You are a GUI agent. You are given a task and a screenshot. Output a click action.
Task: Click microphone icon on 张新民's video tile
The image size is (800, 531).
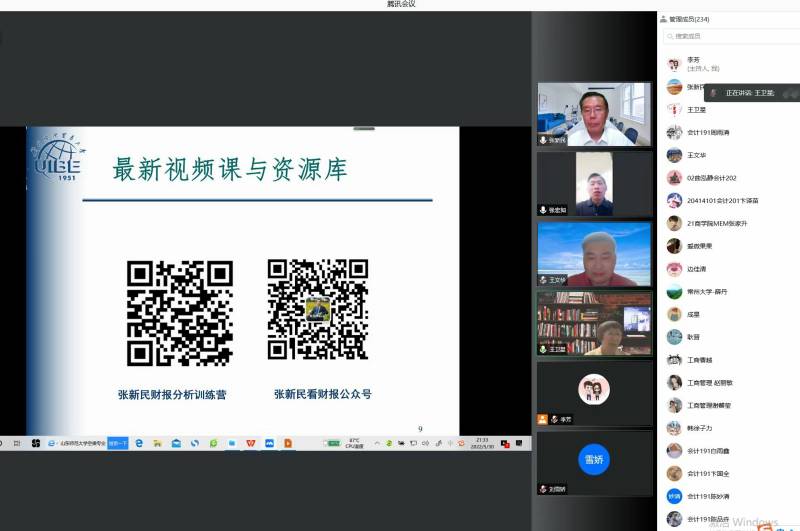[x=543, y=140]
